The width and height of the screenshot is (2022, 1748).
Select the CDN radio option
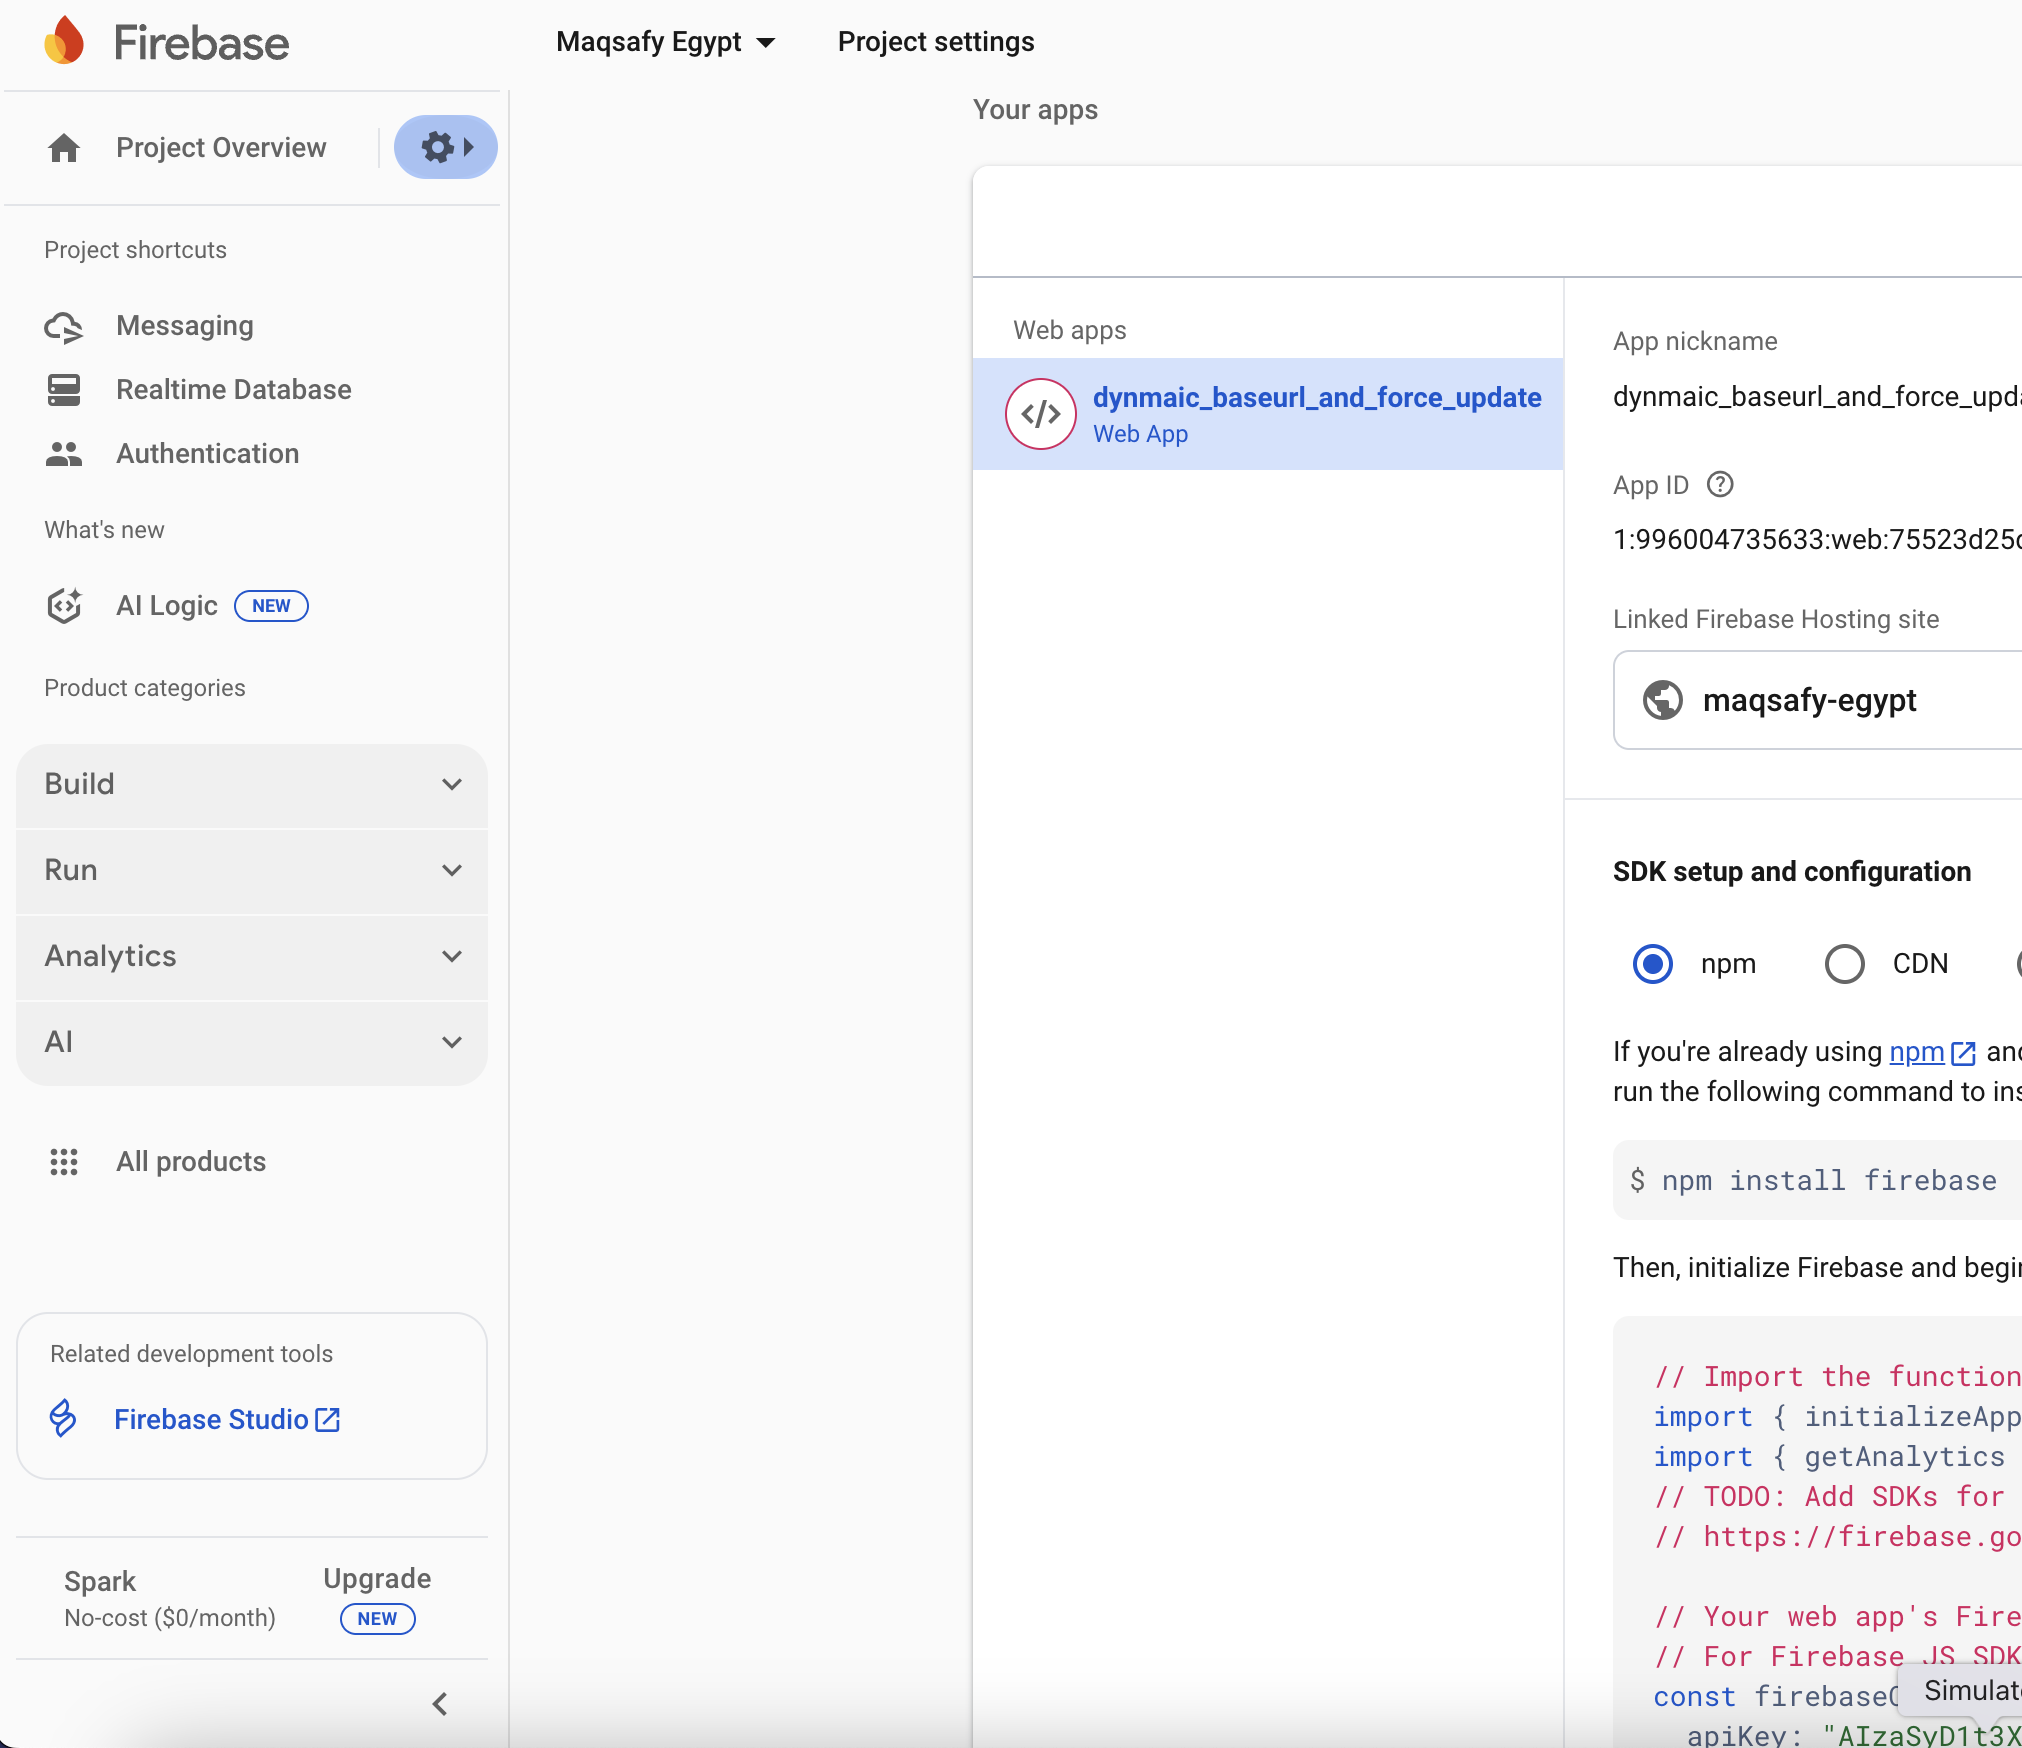(x=1845, y=964)
